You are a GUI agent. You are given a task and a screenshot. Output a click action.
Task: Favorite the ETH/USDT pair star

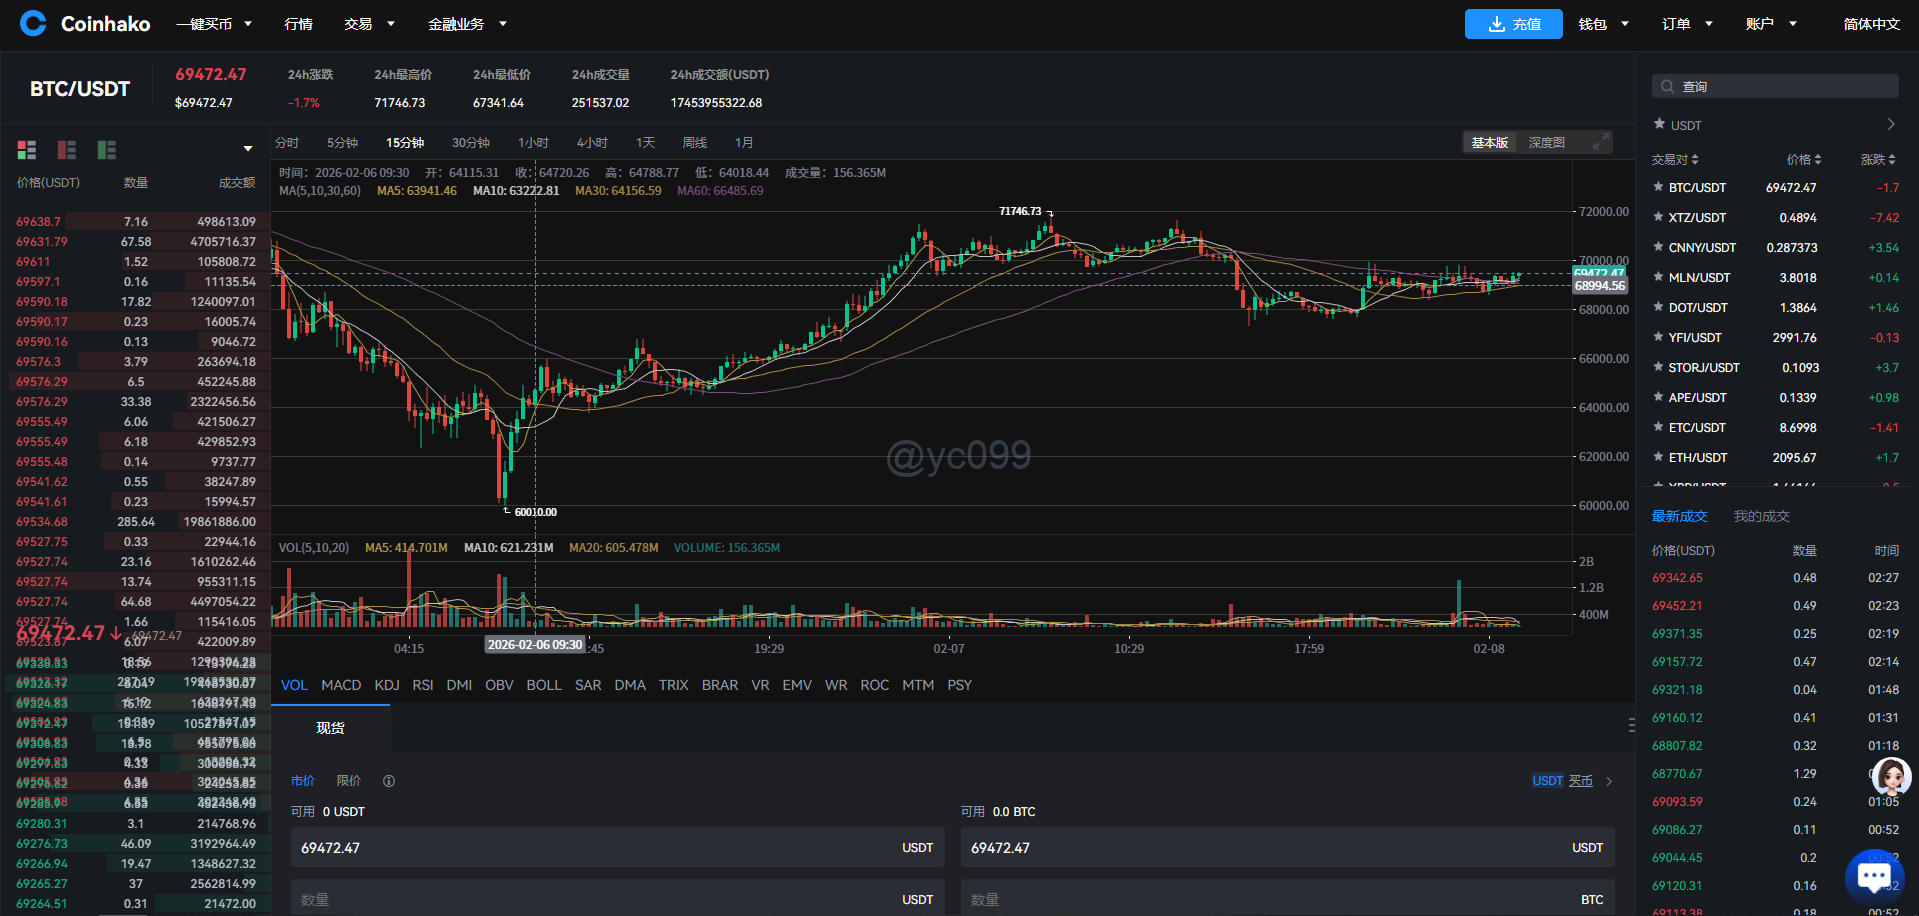coord(1659,457)
